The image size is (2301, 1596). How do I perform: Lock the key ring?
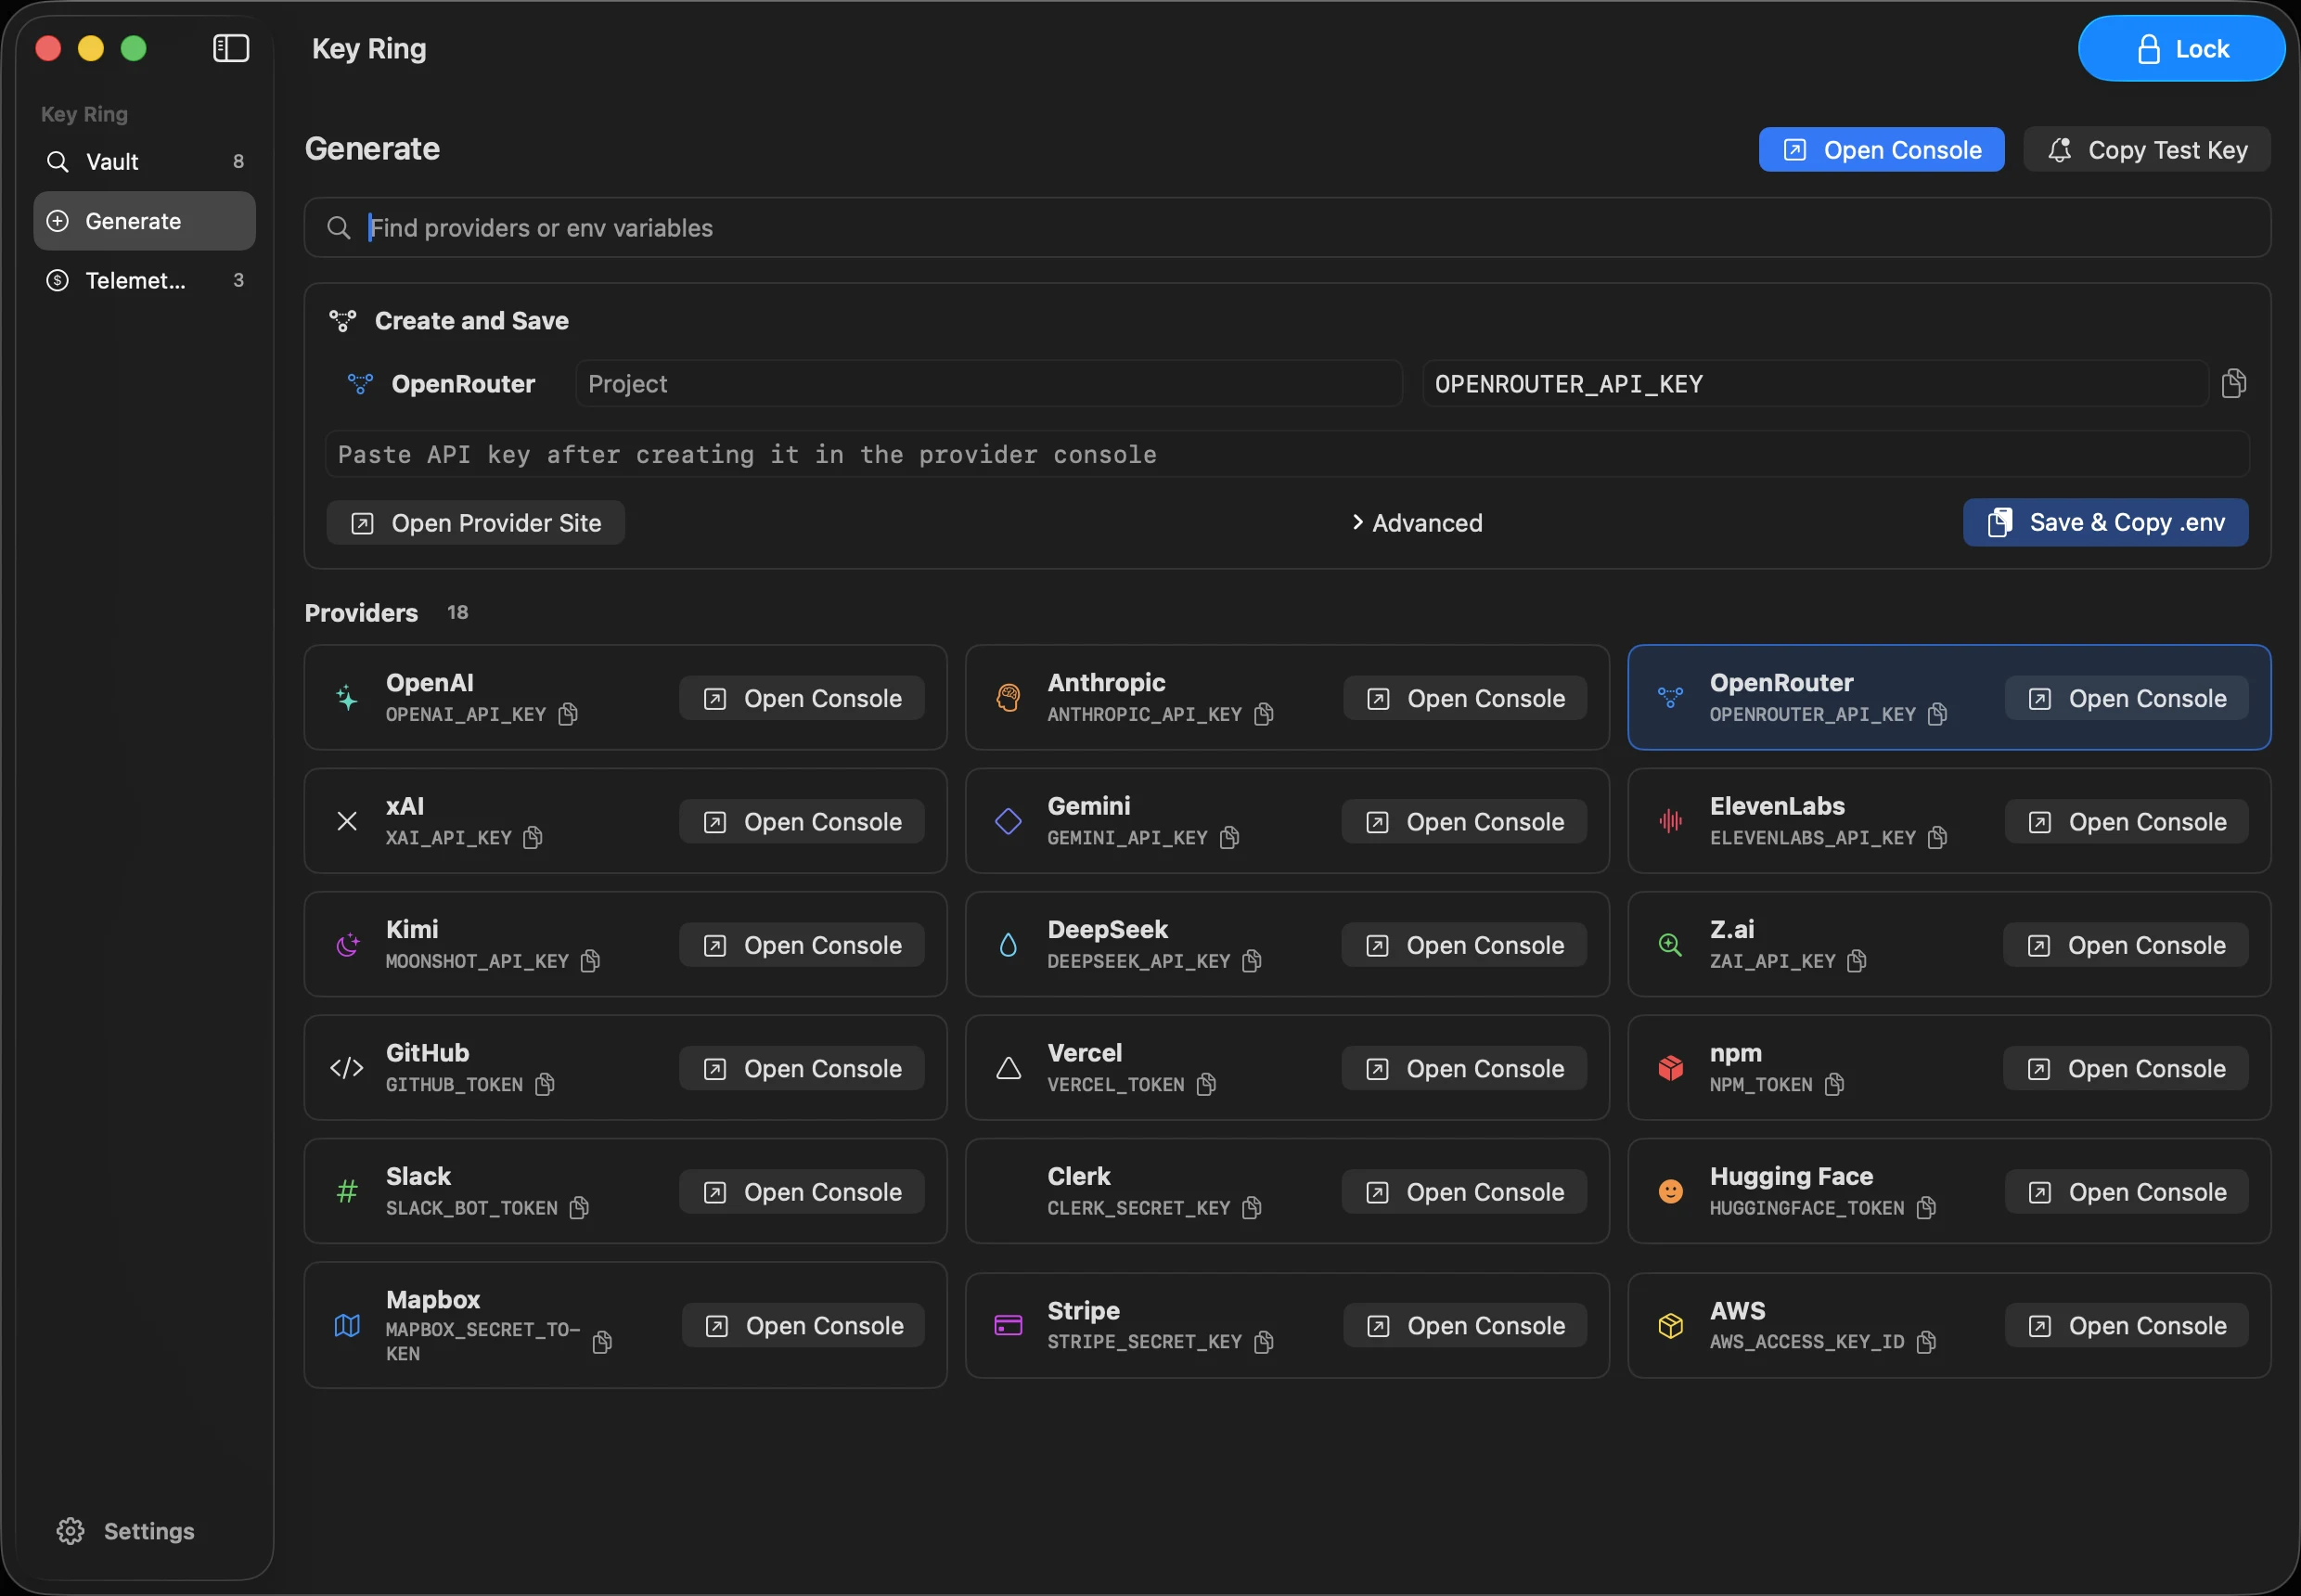click(2181, 48)
